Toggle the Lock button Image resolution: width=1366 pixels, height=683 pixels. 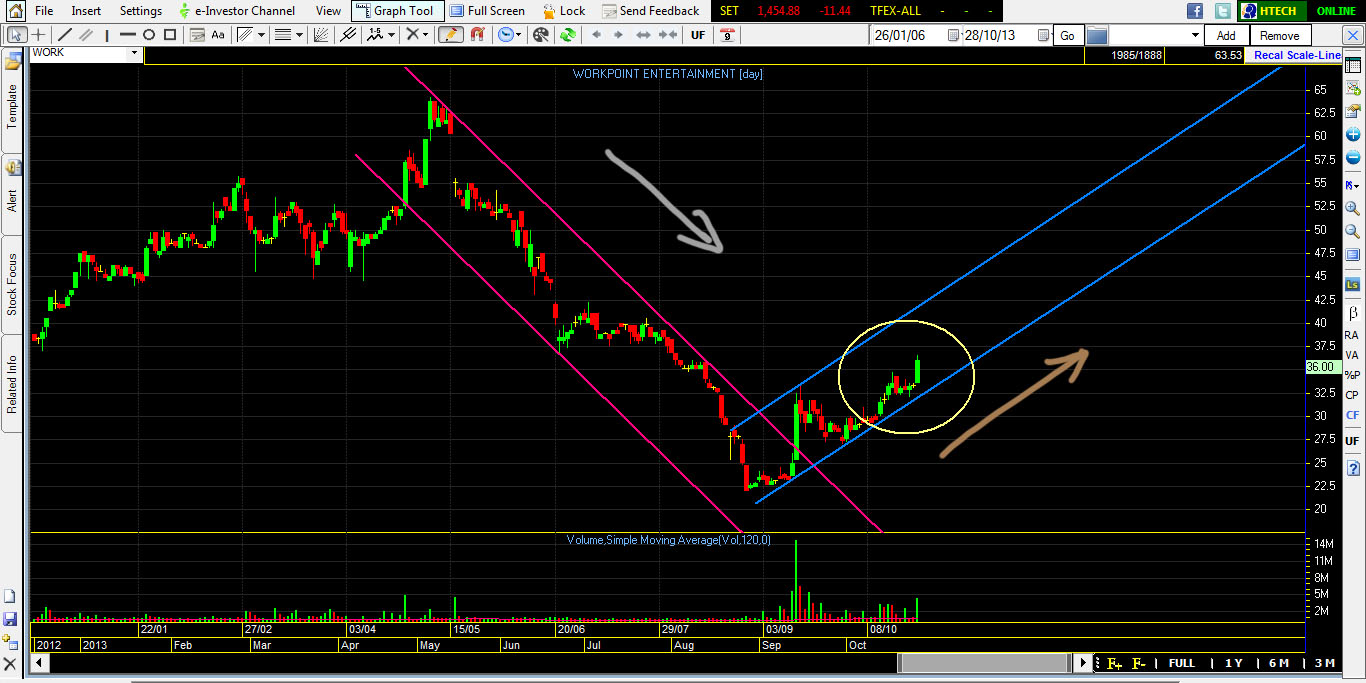coord(565,11)
